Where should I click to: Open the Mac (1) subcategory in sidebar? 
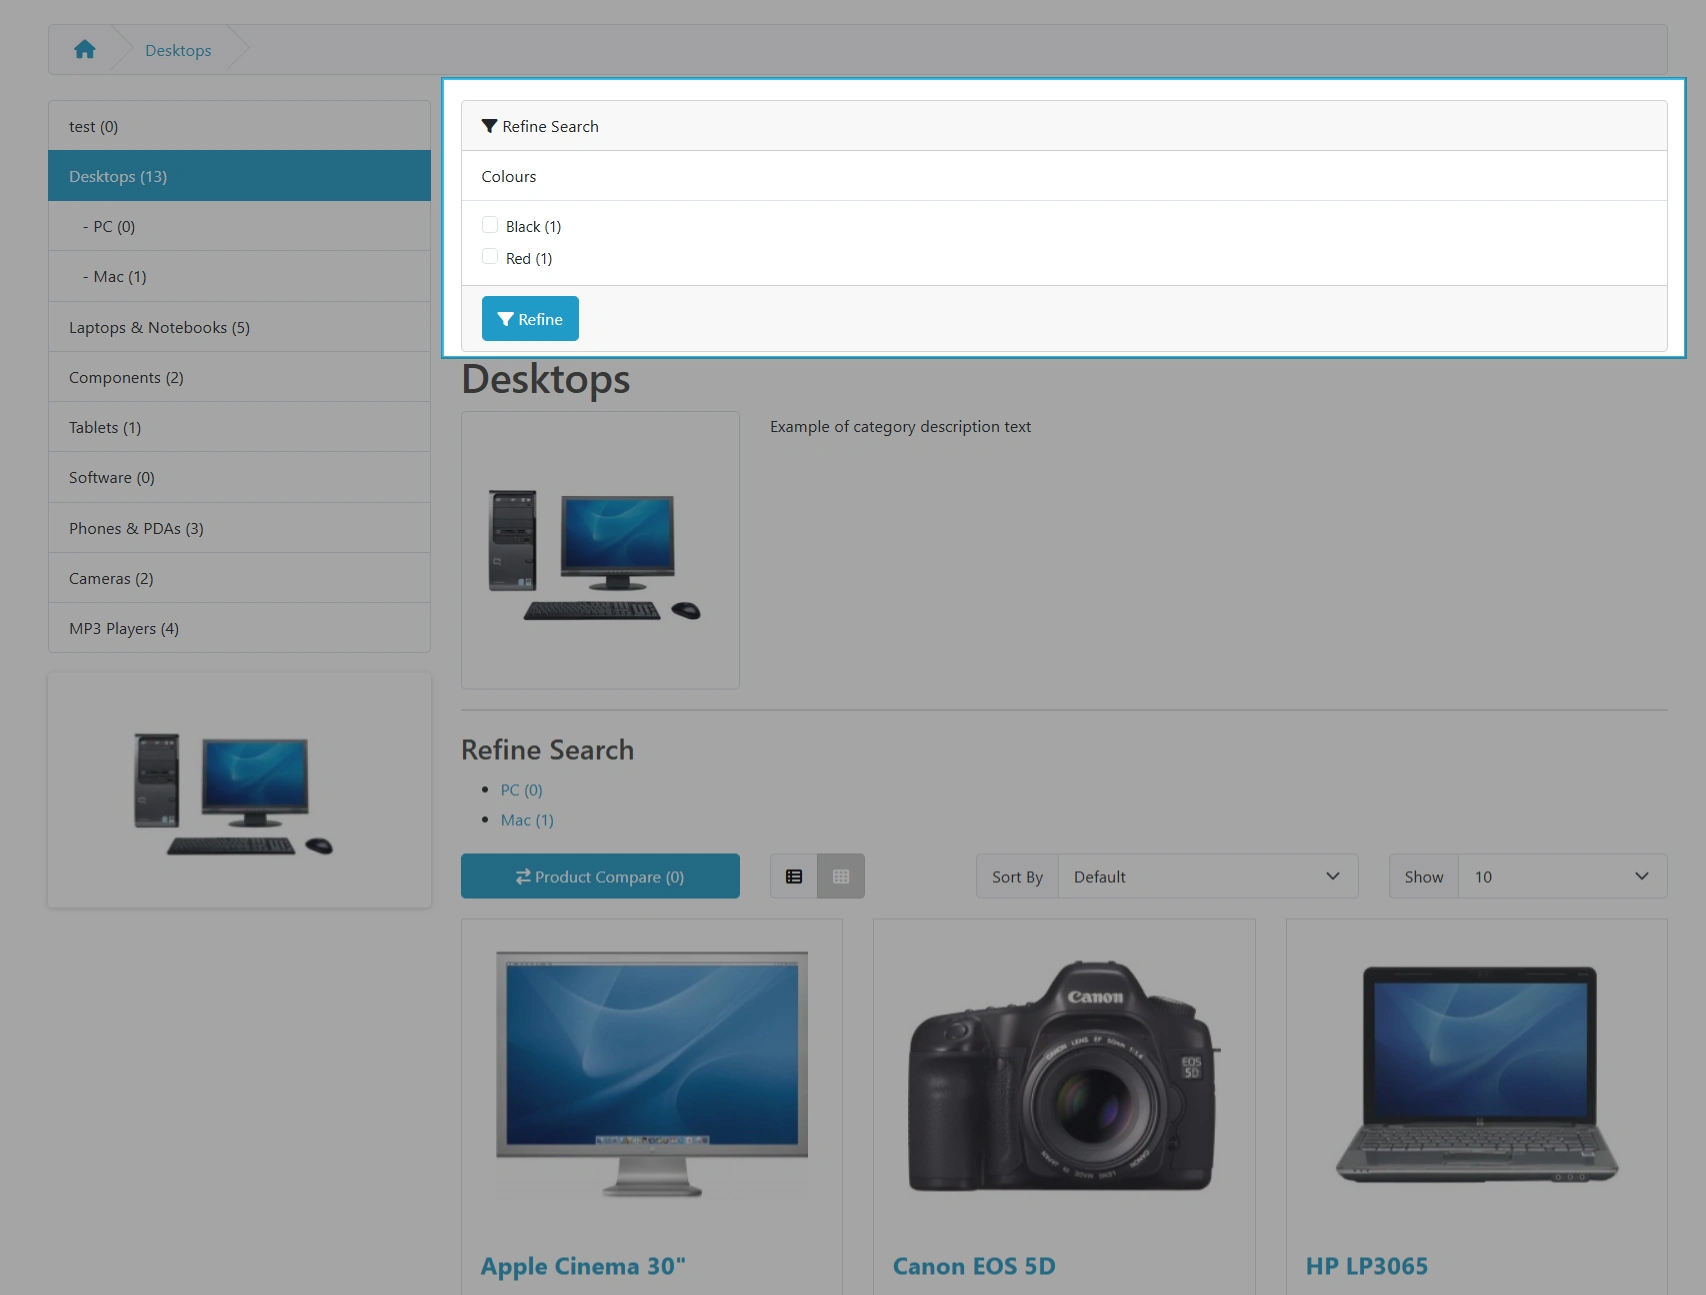(239, 276)
